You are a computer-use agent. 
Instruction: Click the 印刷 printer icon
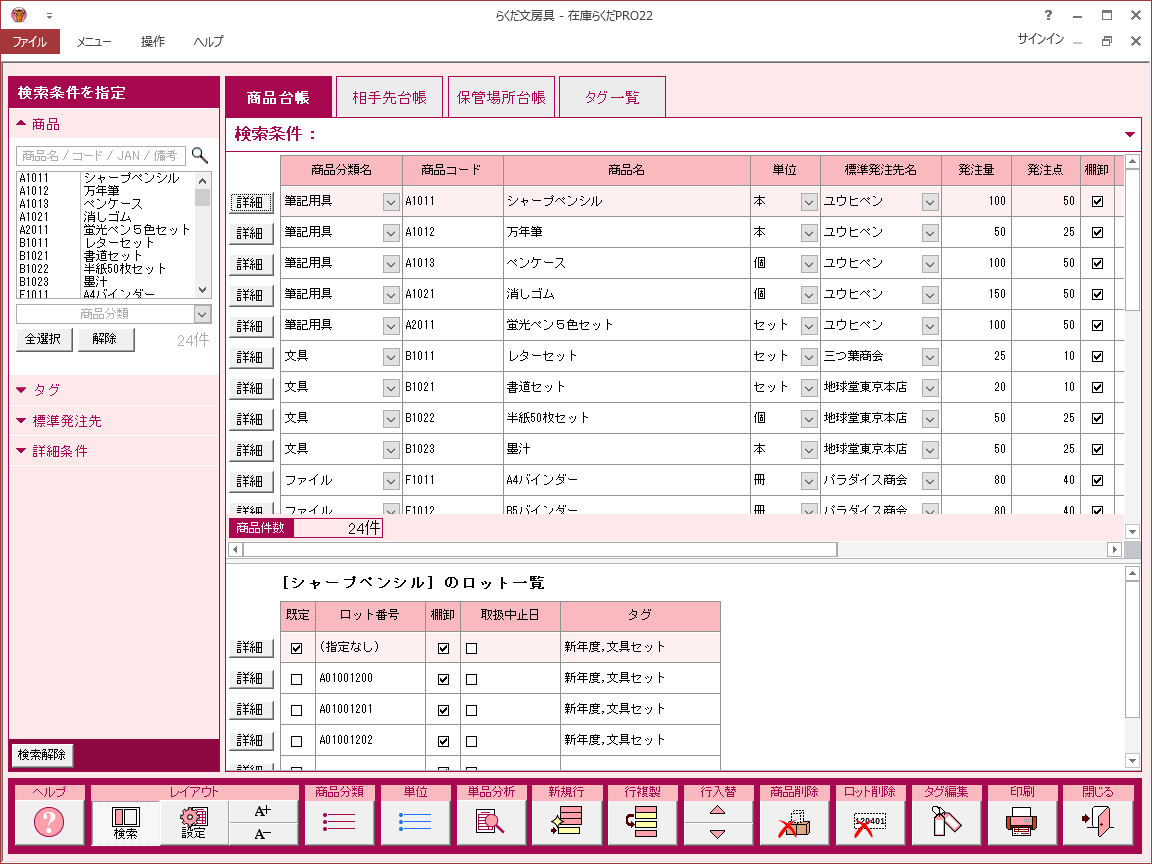pos(1022,821)
